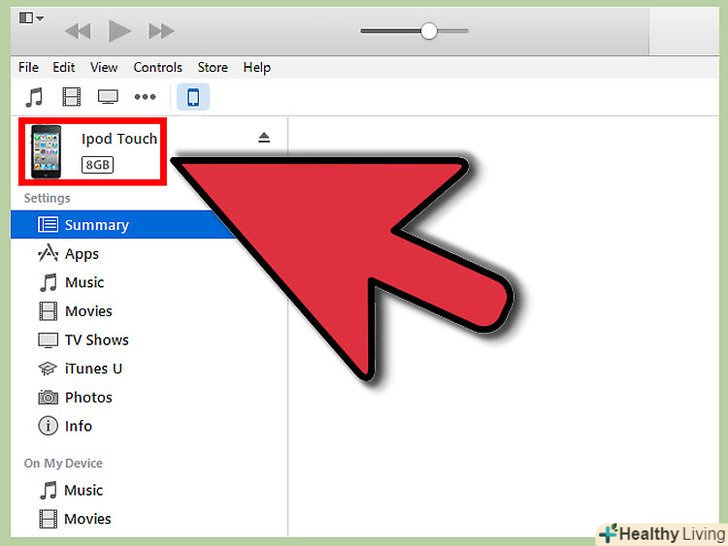
Task: Start playback with the Play button
Action: coord(119,31)
